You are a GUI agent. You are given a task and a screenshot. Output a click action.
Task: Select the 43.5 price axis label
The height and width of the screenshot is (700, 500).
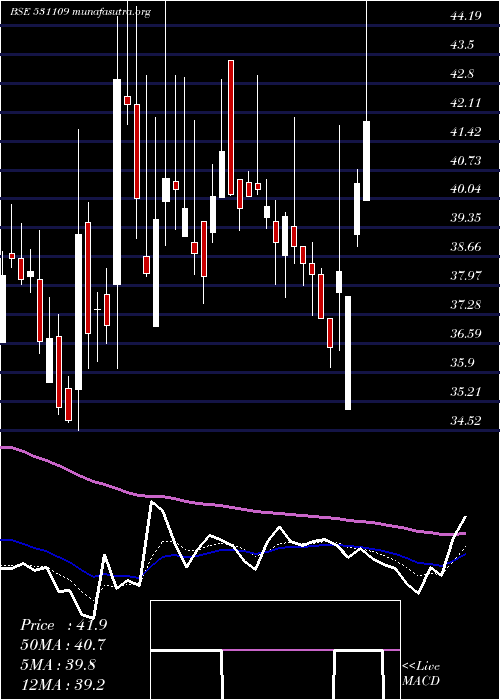coord(462,45)
